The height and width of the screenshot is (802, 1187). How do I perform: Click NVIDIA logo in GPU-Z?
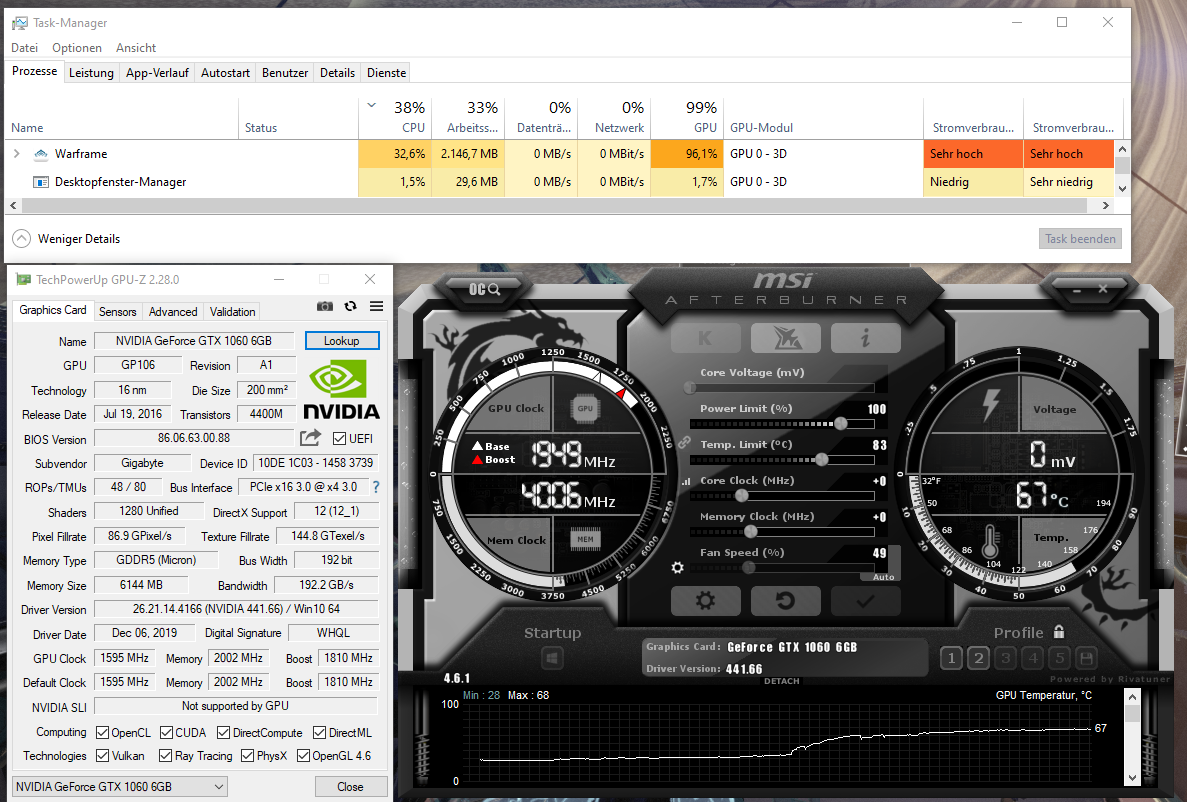click(x=341, y=389)
